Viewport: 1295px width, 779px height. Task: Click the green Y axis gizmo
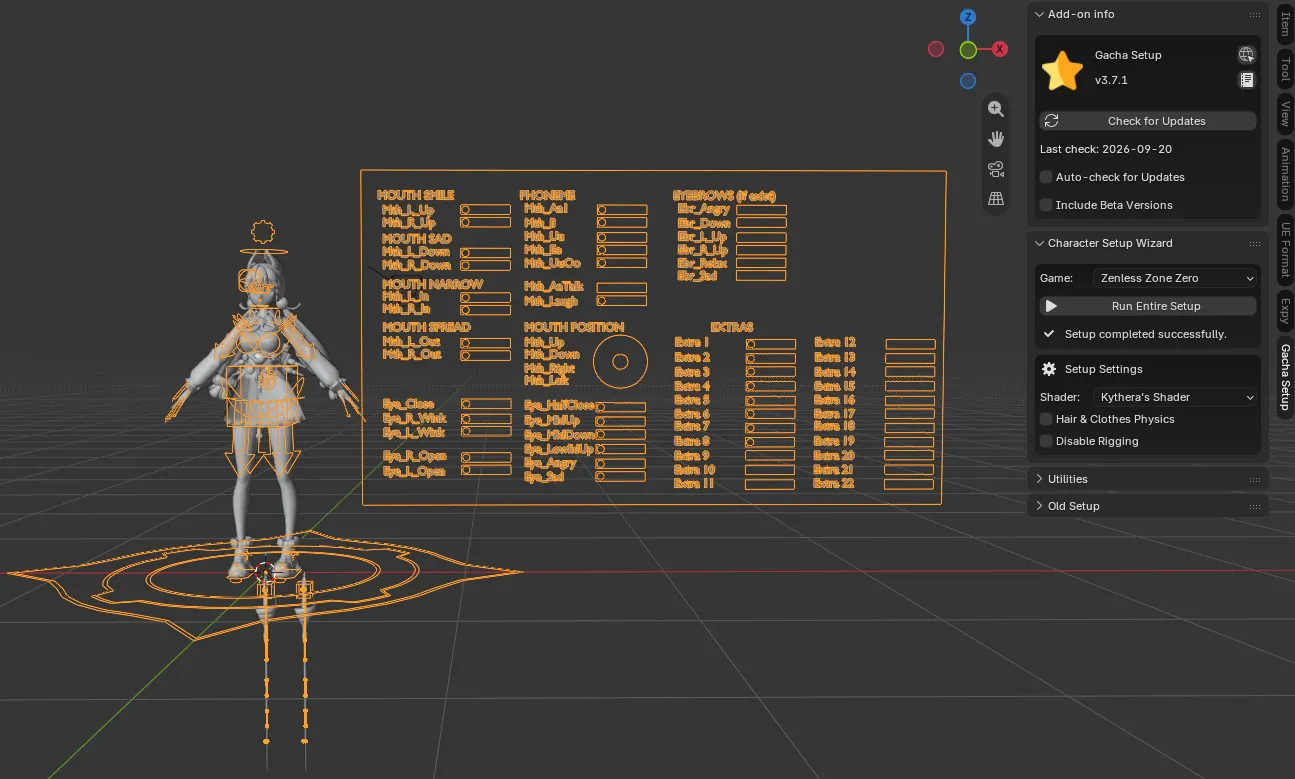(968, 49)
